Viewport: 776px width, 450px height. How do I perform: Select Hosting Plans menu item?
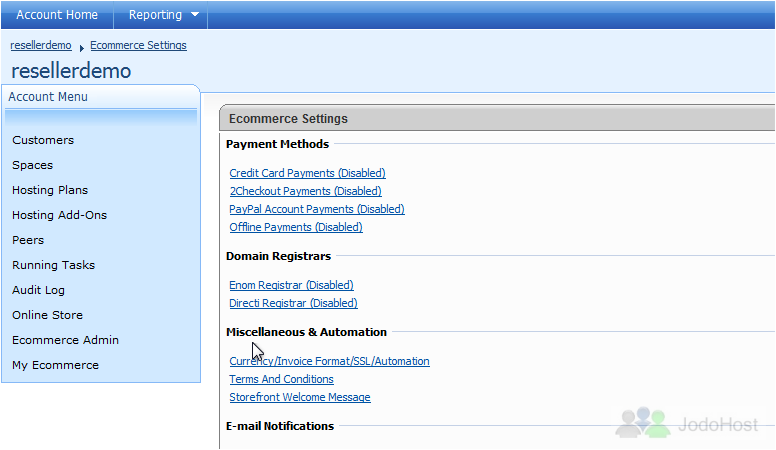(x=50, y=190)
